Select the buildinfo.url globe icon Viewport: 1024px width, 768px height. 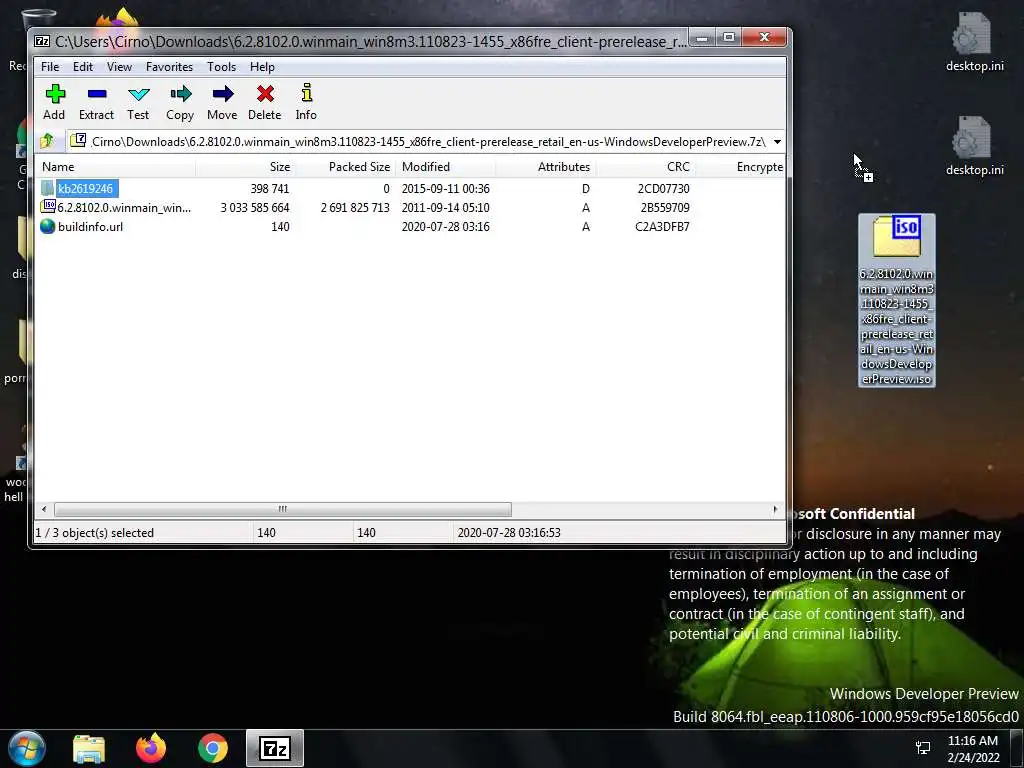pos(48,227)
